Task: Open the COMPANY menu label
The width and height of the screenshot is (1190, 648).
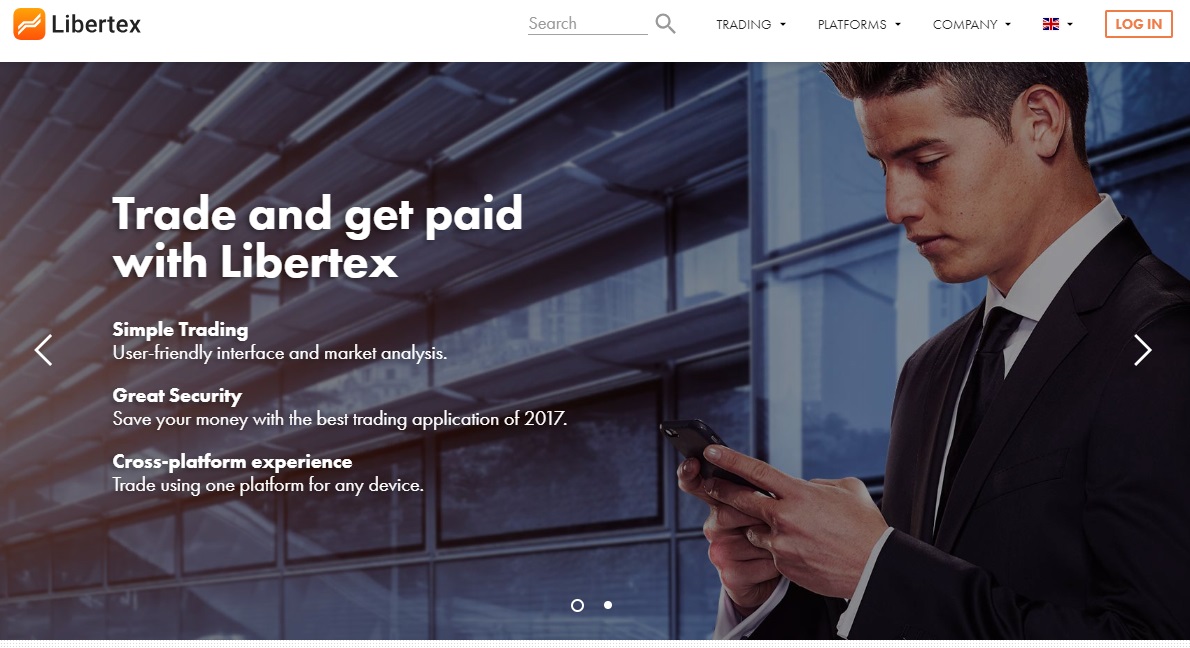Action: click(965, 24)
